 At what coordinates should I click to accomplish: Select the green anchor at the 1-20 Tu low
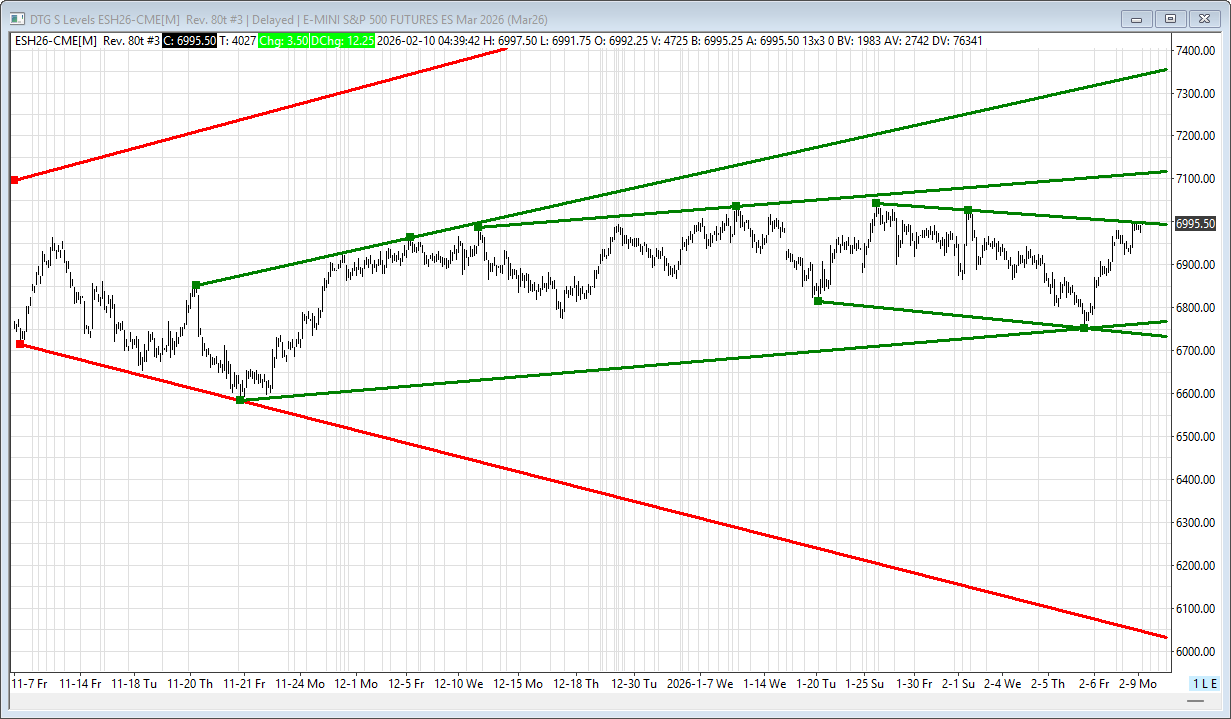(x=818, y=301)
